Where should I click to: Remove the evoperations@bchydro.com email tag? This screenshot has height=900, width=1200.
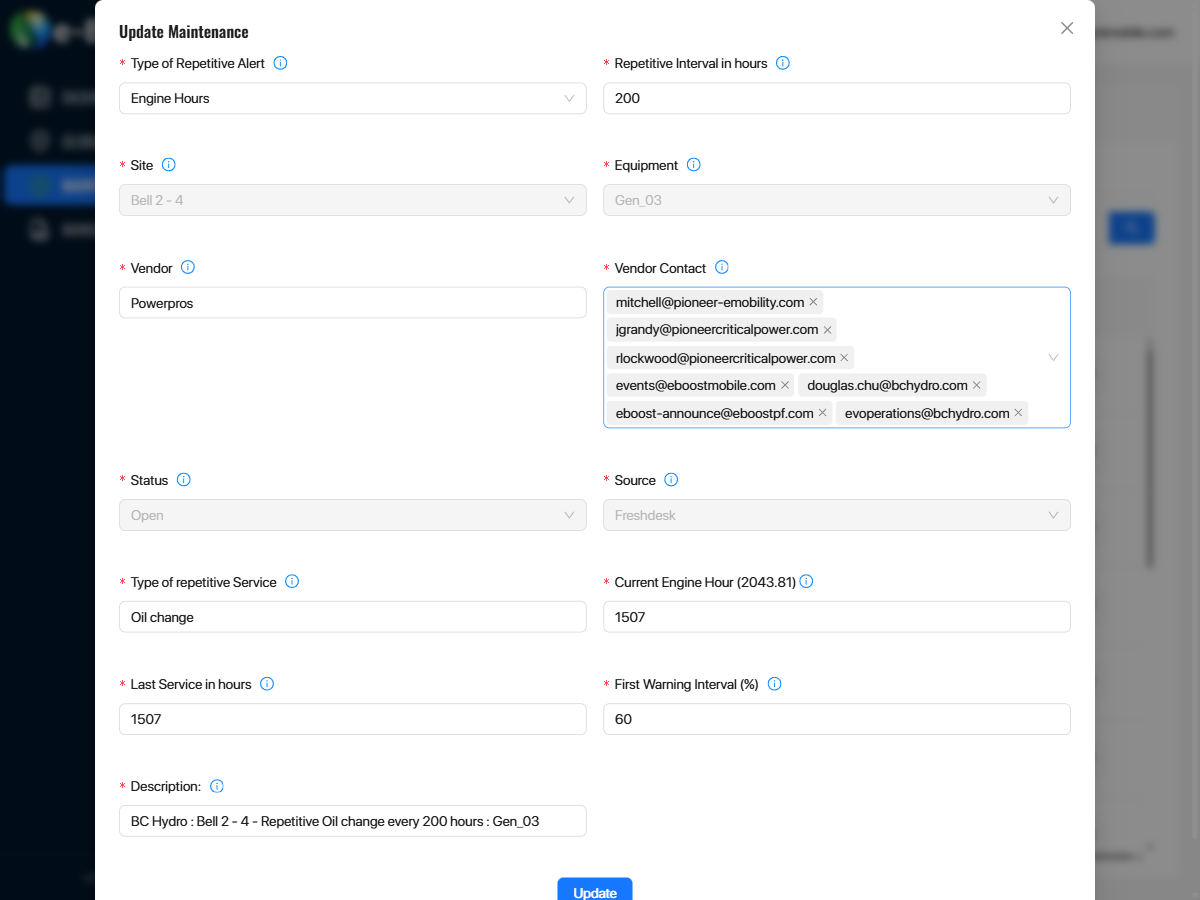click(x=1017, y=412)
